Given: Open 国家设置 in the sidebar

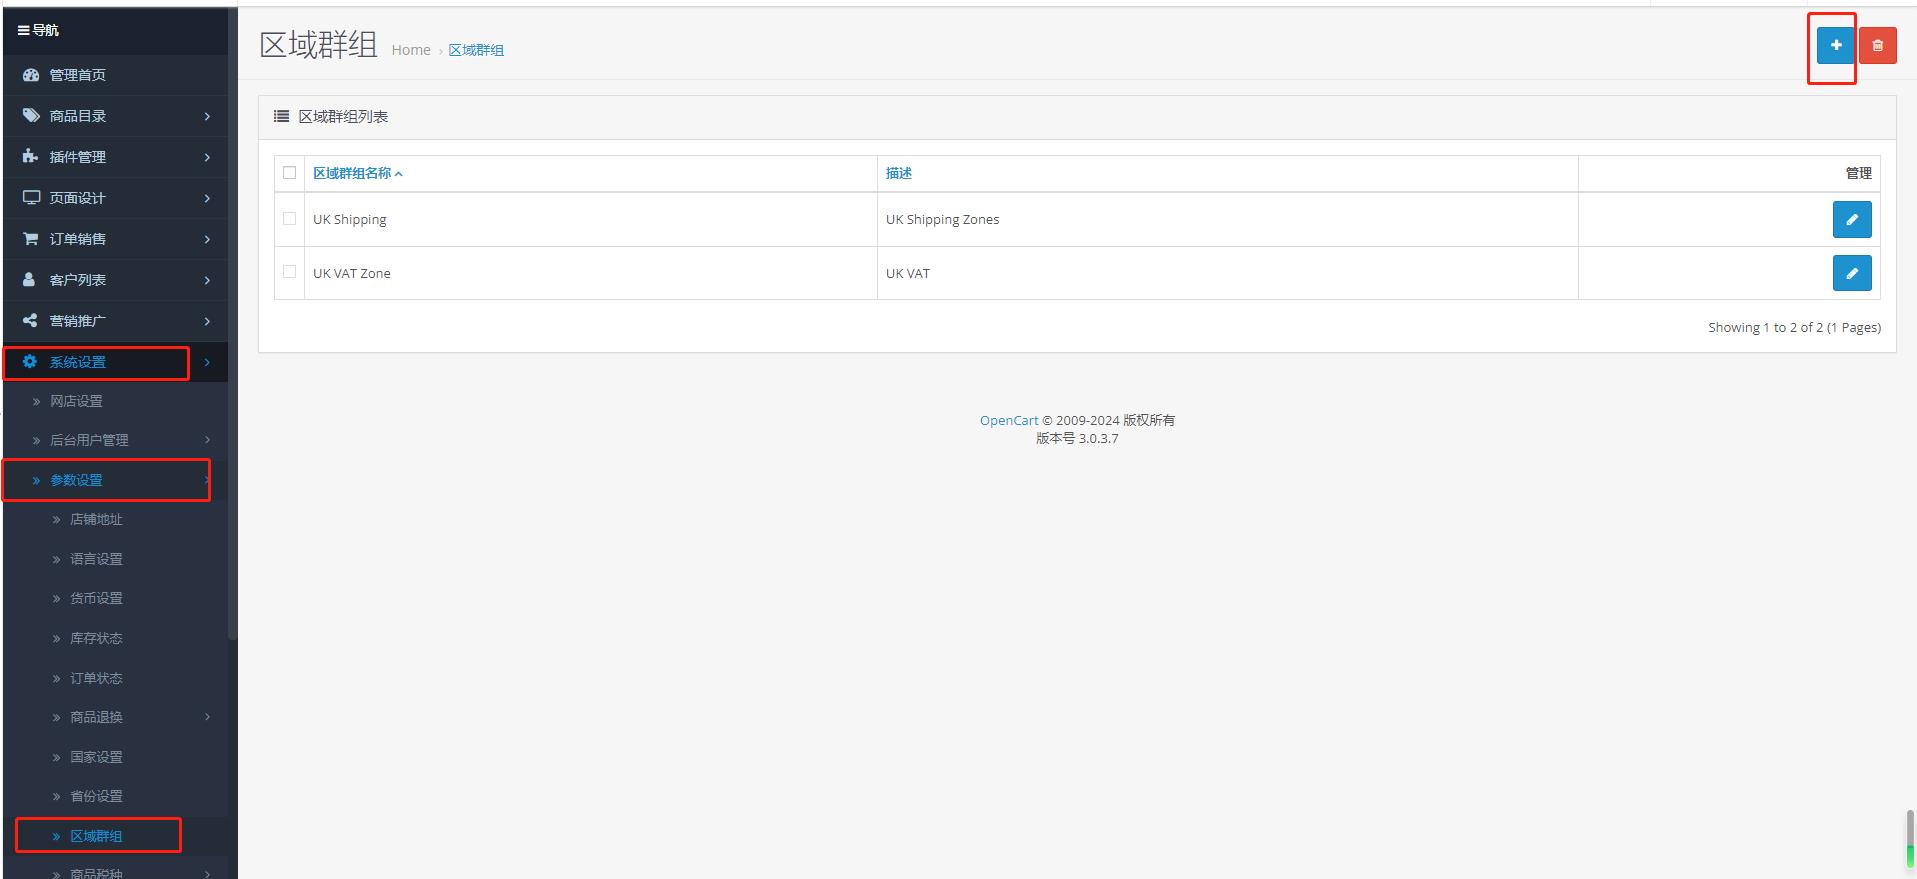Looking at the screenshot, I should point(96,757).
